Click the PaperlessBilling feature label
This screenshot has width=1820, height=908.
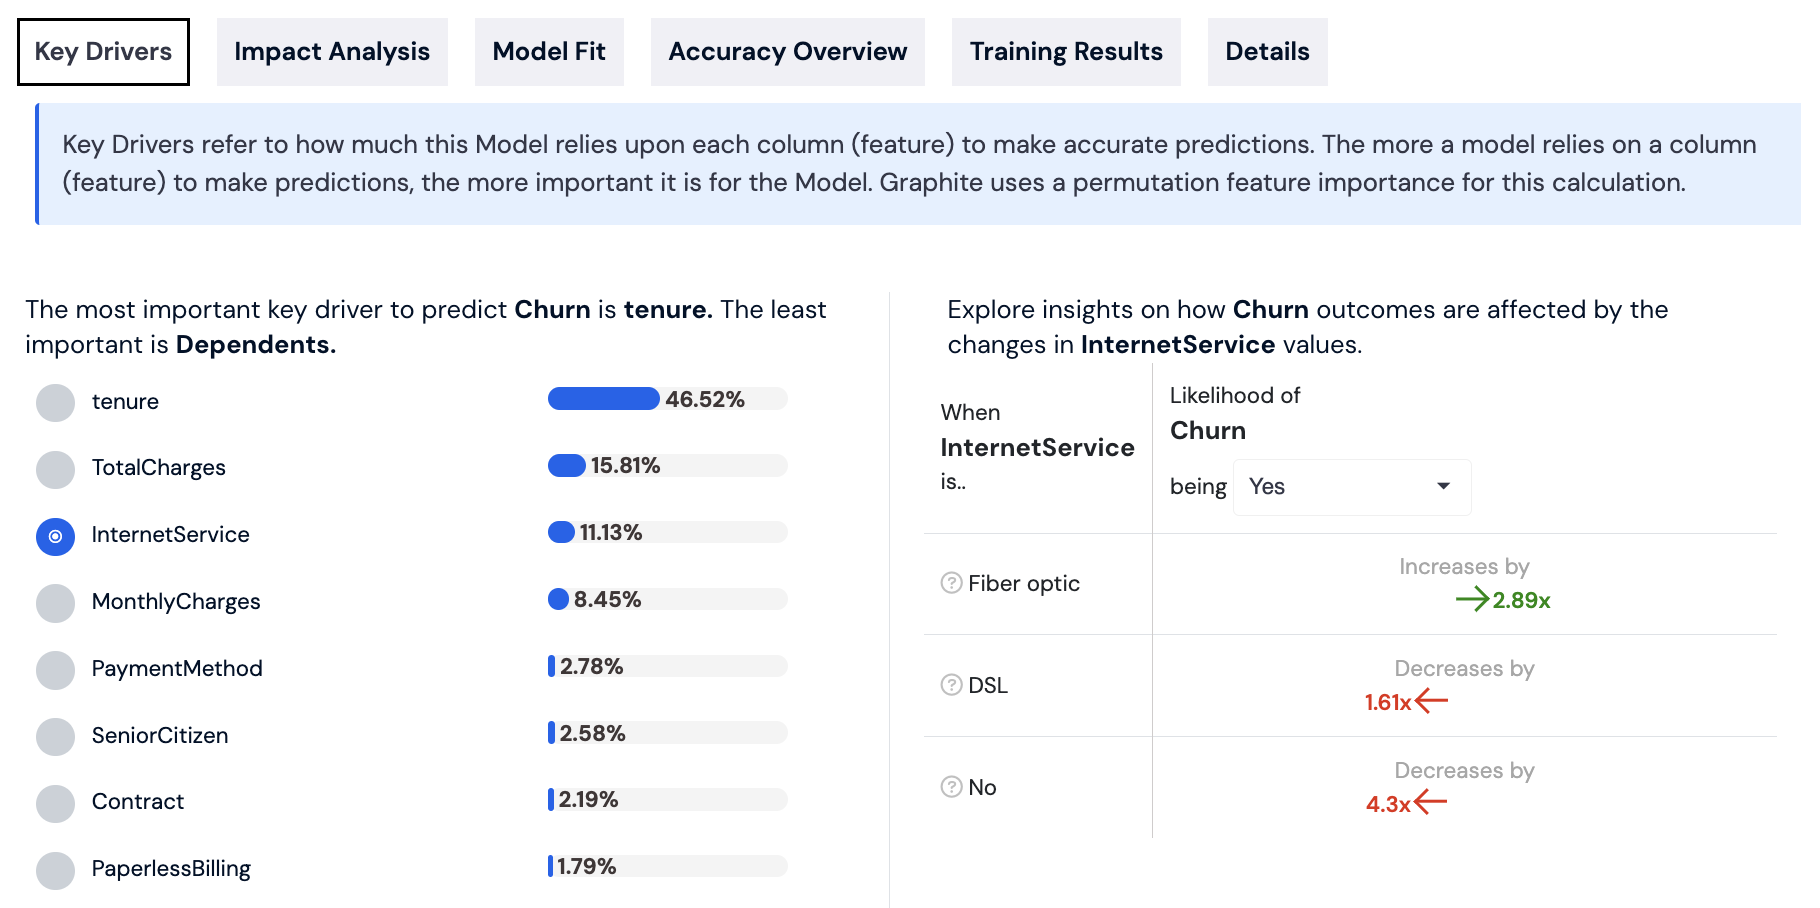(171, 869)
